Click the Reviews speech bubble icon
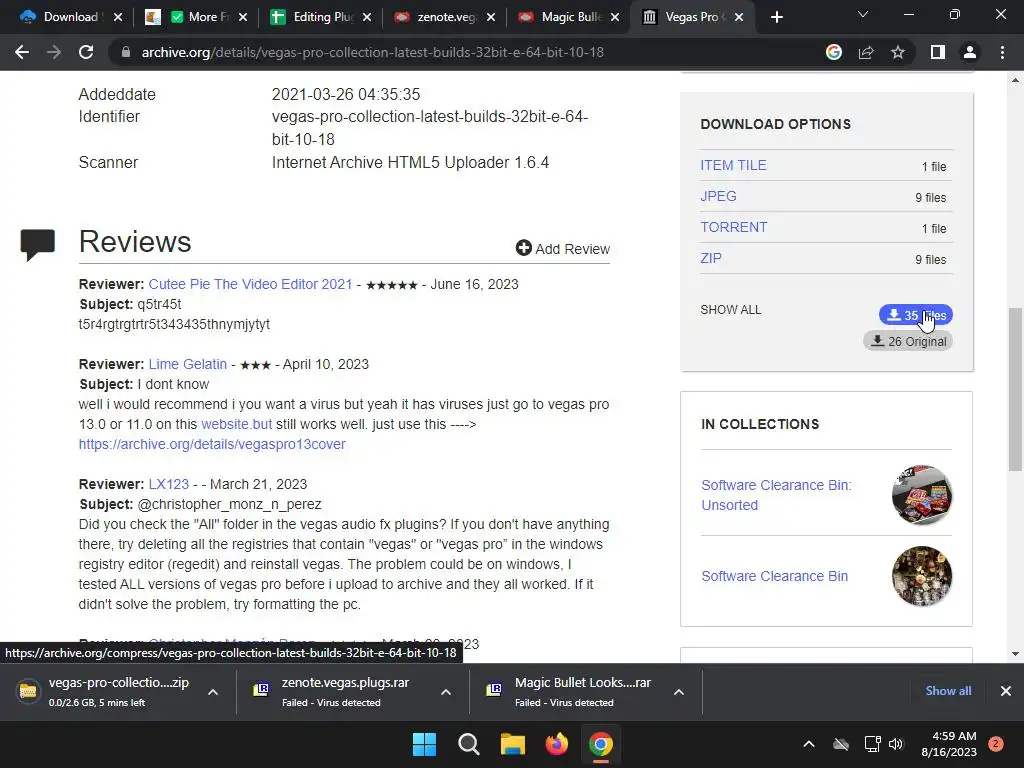The width and height of the screenshot is (1024, 768). tap(37, 244)
